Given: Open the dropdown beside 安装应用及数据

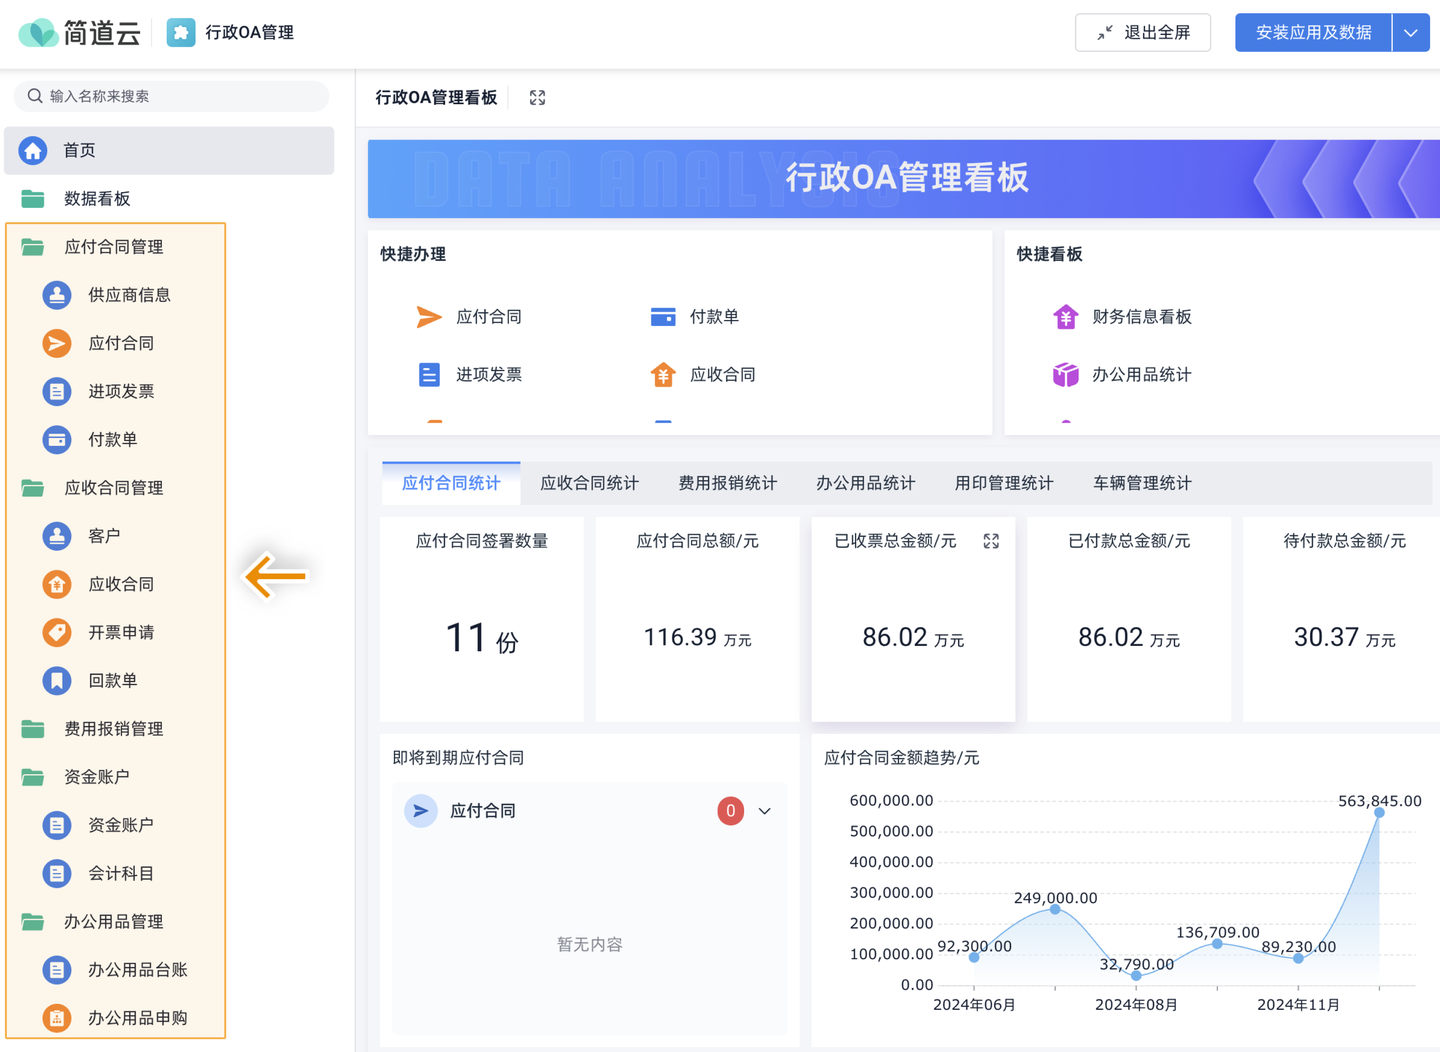Looking at the screenshot, I should [1411, 32].
